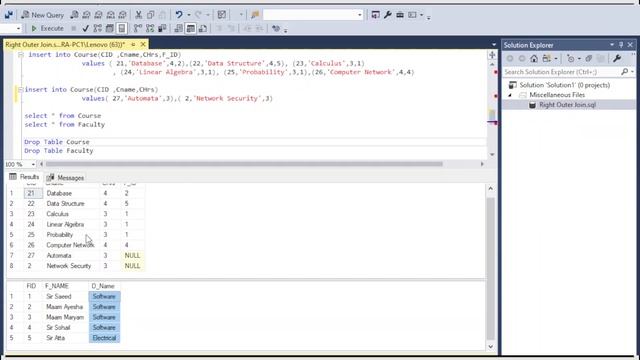Image resolution: width=640 pixels, height=360 pixels.
Task: Open a New Query window
Action: click(43, 15)
